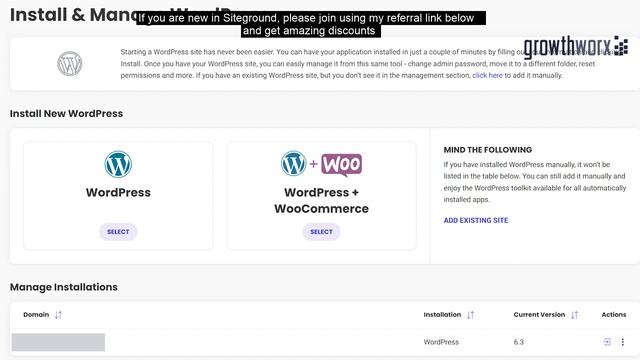Sort by Installation column arrows
The height and width of the screenshot is (360, 640).
(471, 315)
